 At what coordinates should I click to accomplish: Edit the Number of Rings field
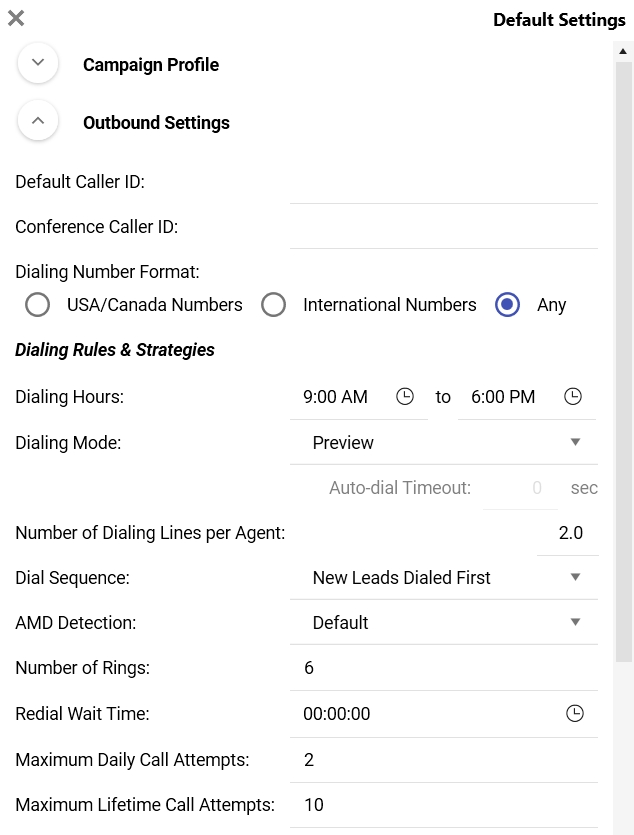pos(443,668)
